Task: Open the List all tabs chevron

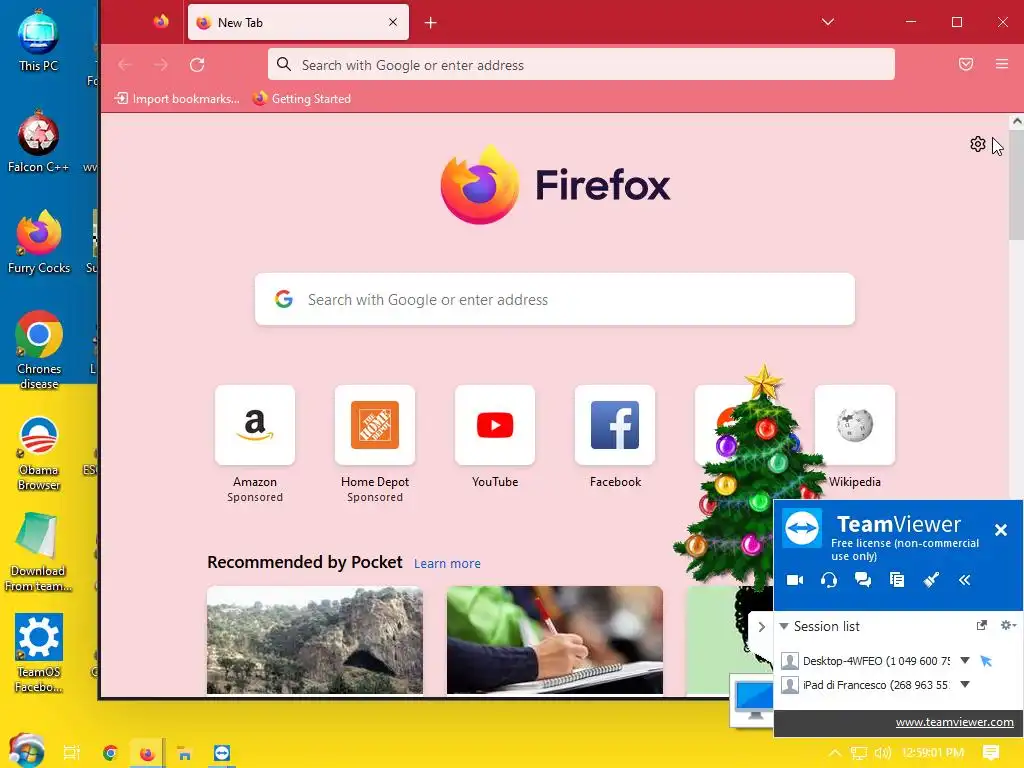Action: [x=828, y=22]
